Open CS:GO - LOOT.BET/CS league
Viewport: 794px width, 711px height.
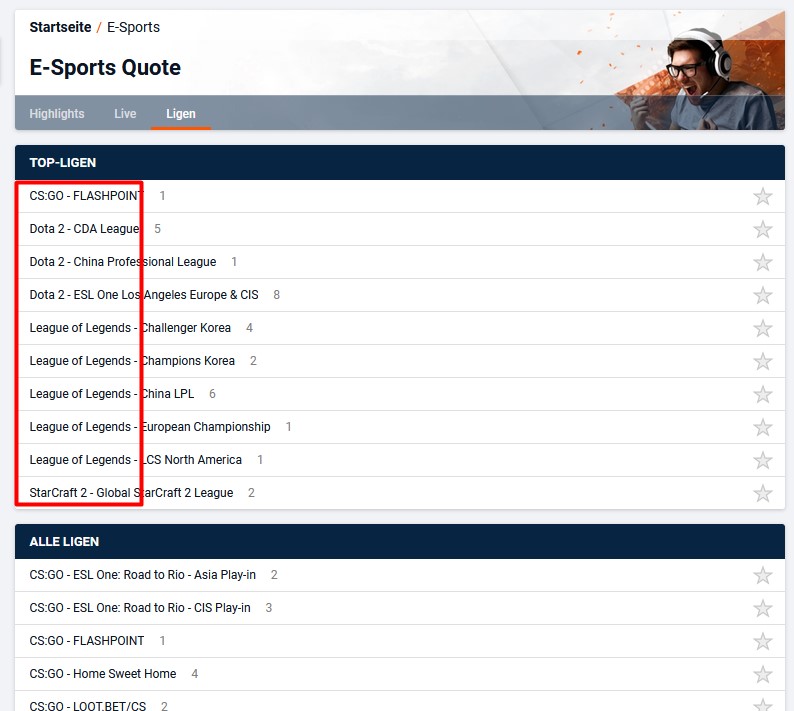[x=88, y=706]
